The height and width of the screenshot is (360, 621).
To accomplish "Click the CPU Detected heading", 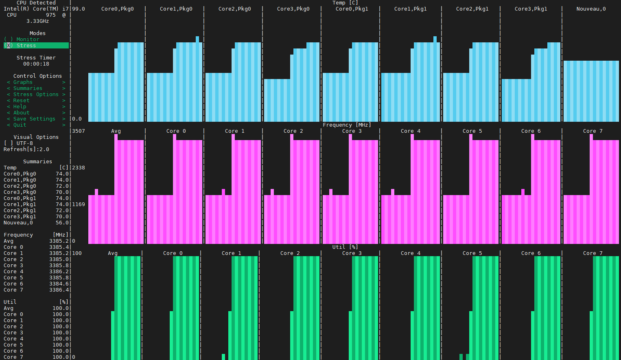I will (36, 3).
